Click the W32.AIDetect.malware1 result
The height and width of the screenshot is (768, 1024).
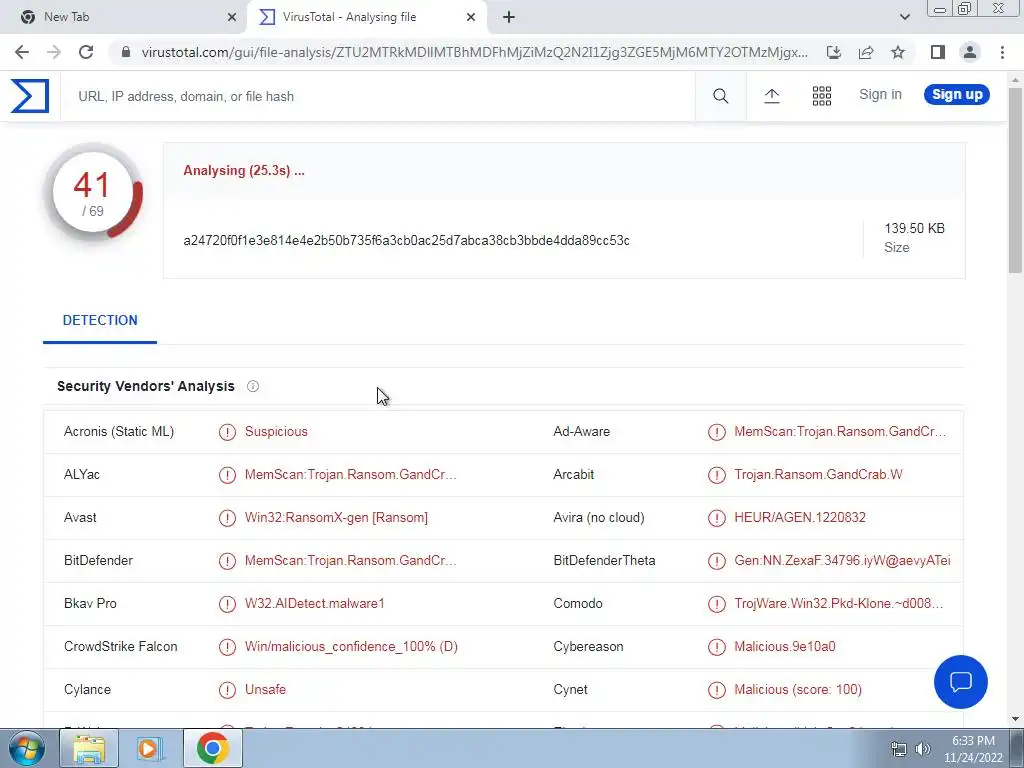click(x=315, y=604)
